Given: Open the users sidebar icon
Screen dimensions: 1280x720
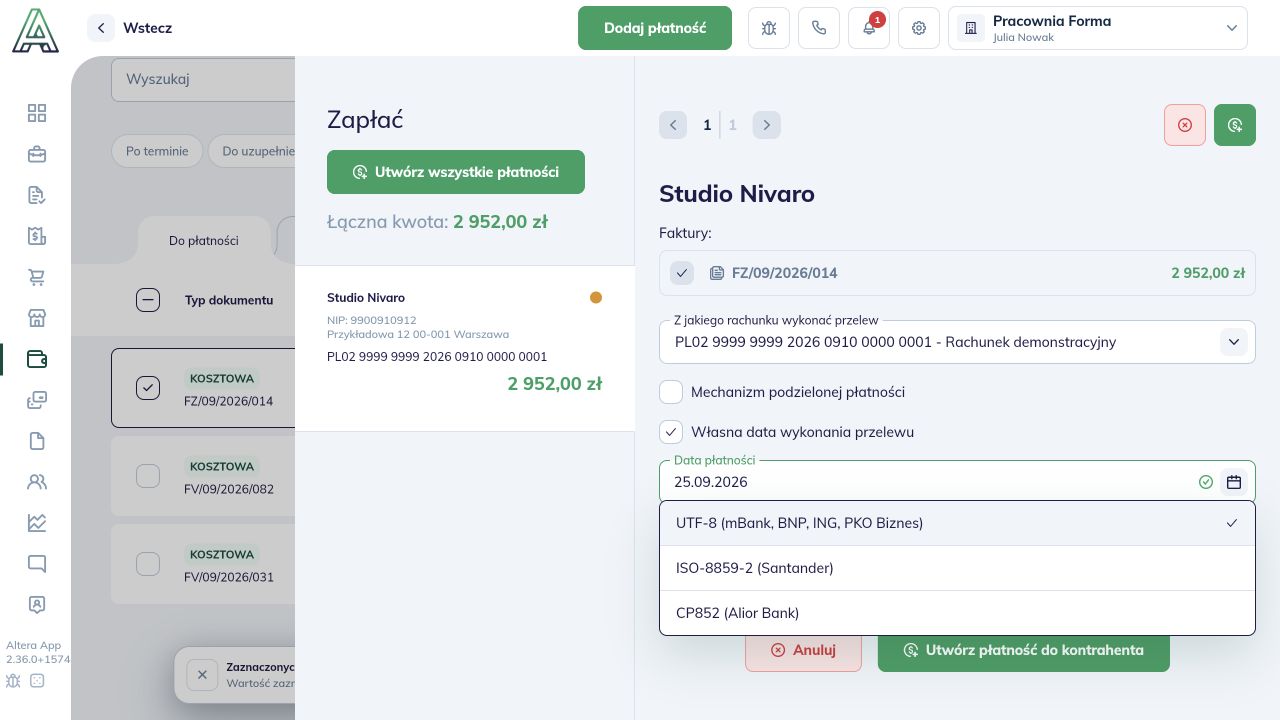Looking at the screenshot, I should pos(37,482).
